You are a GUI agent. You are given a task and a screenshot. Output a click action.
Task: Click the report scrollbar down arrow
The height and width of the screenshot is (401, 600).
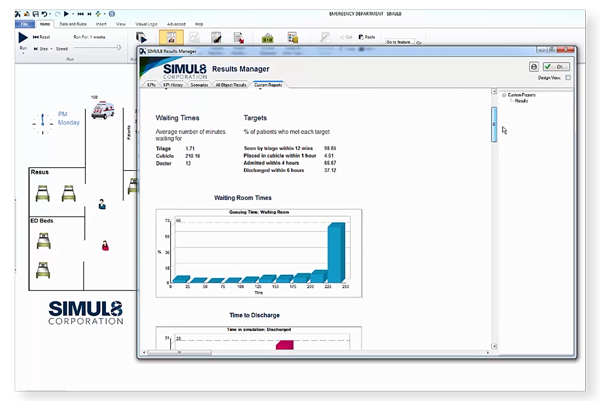click(494, 346)
